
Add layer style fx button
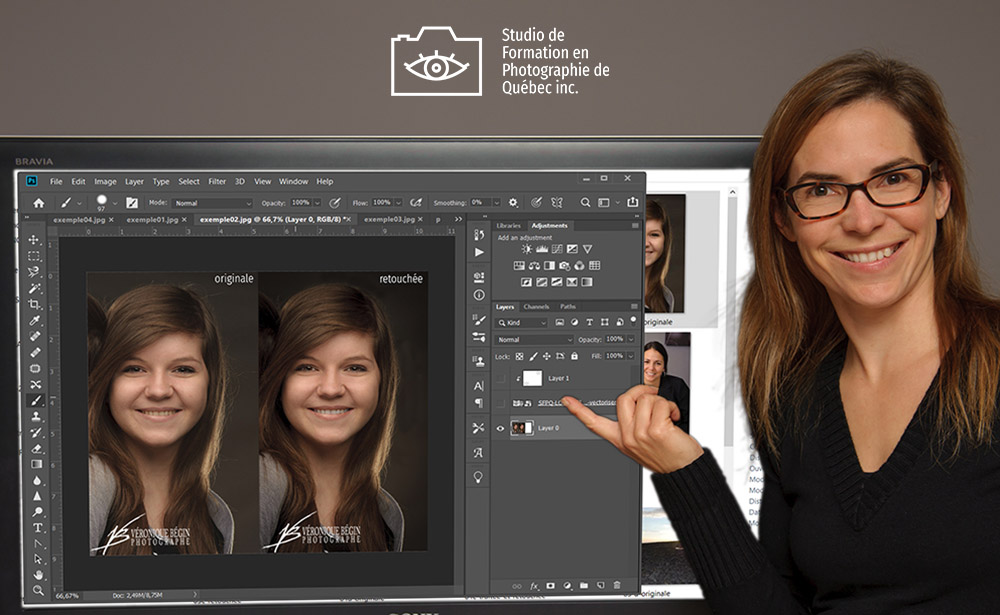pos(534,586)
